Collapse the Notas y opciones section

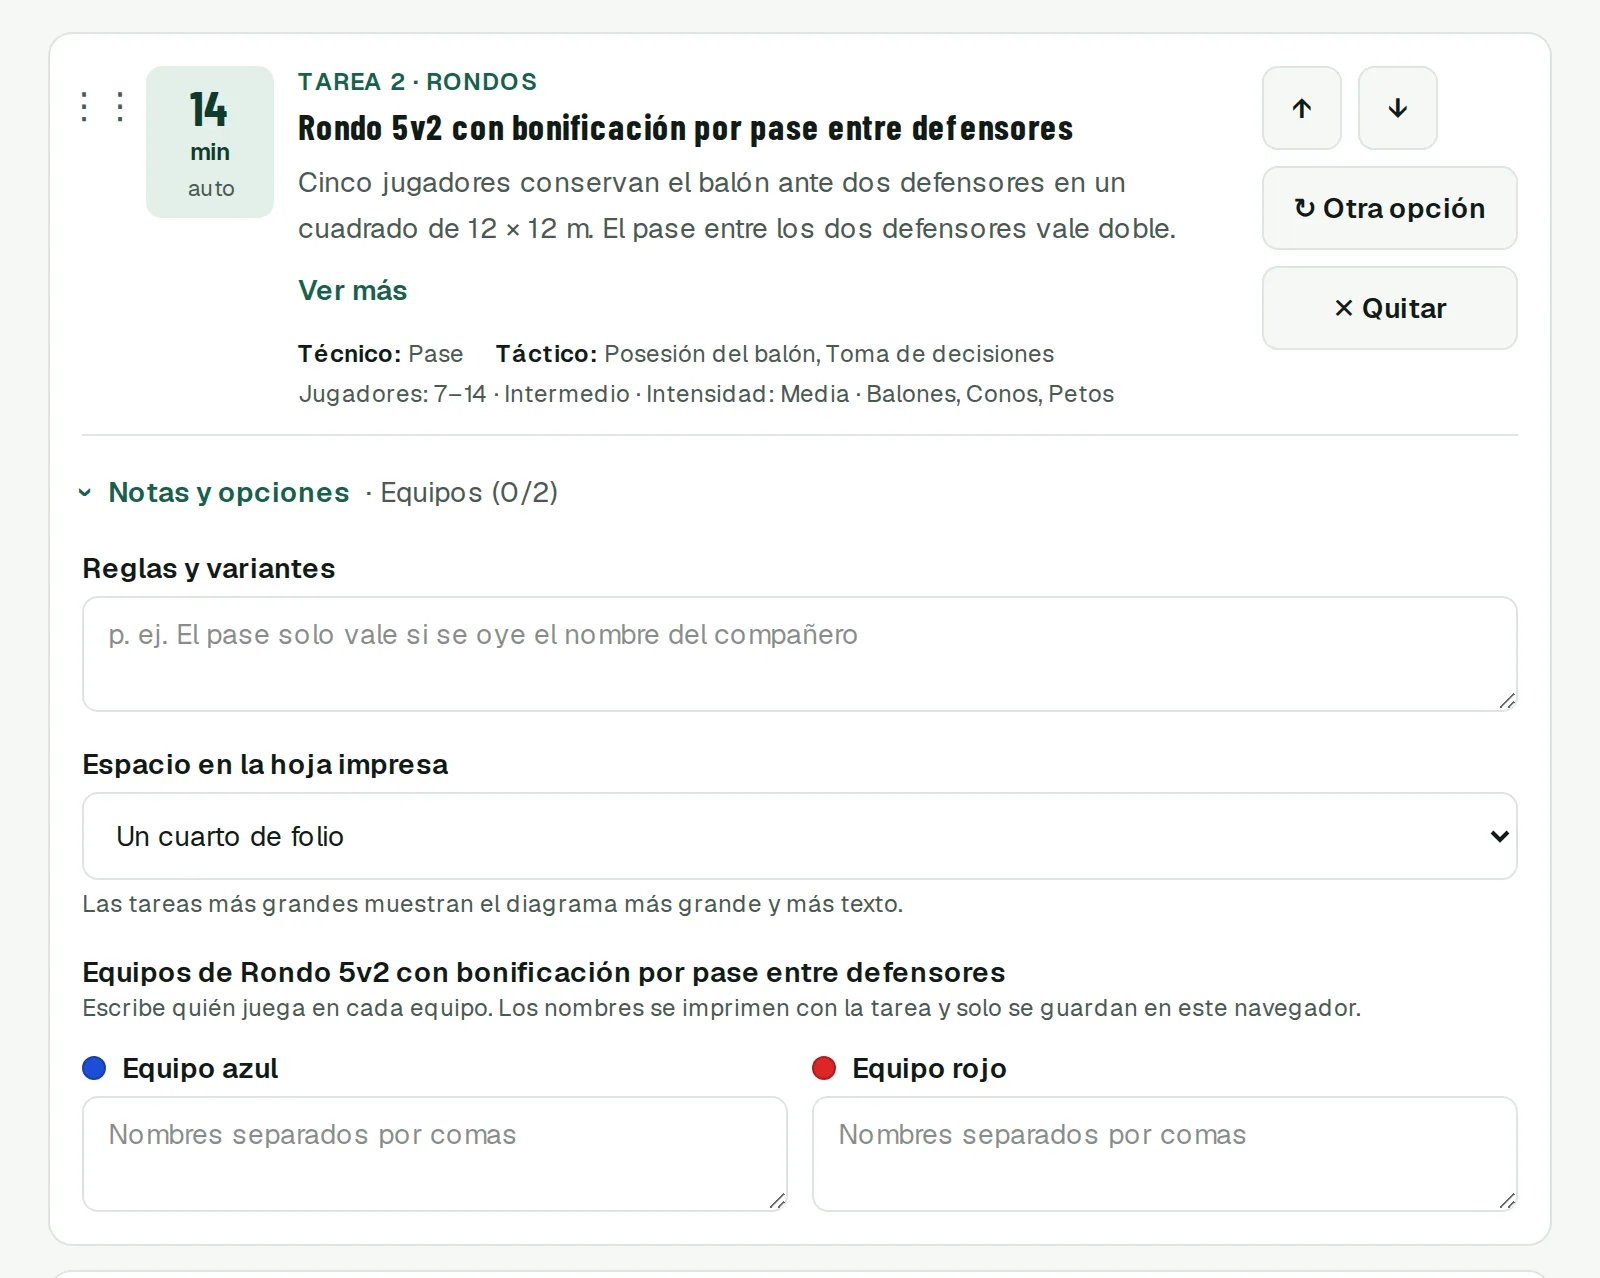coord(214,492)
